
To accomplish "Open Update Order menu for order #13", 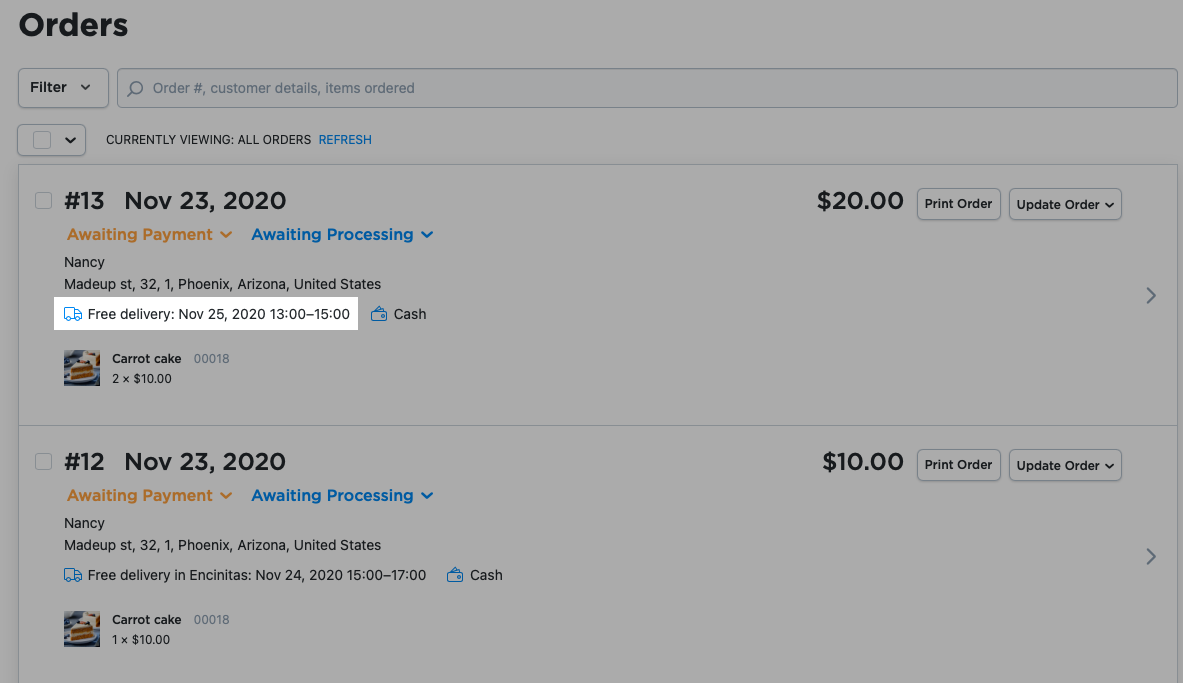I will click(x=1065, y=204).
